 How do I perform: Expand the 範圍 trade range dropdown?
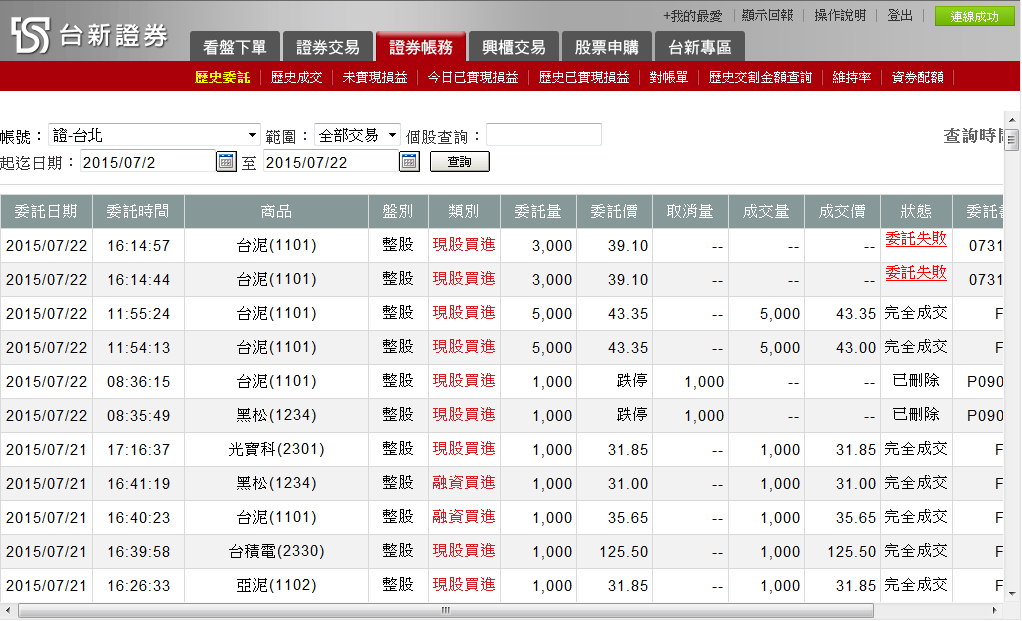tap(392, 135)
